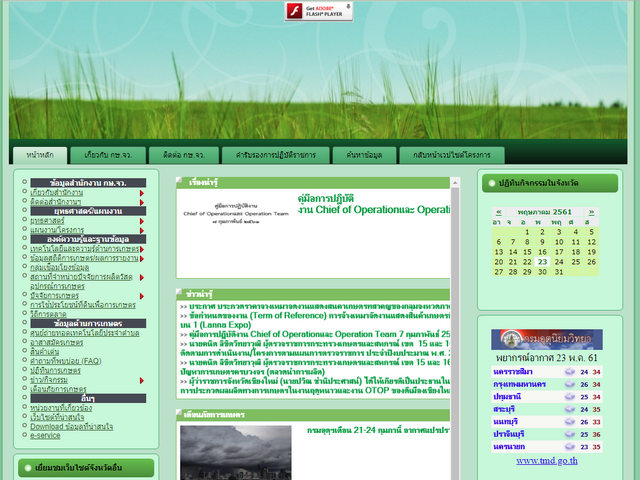This screenshot has width=640, height=480.
Task: Select date 1 in the calendar
Action: 527,232
